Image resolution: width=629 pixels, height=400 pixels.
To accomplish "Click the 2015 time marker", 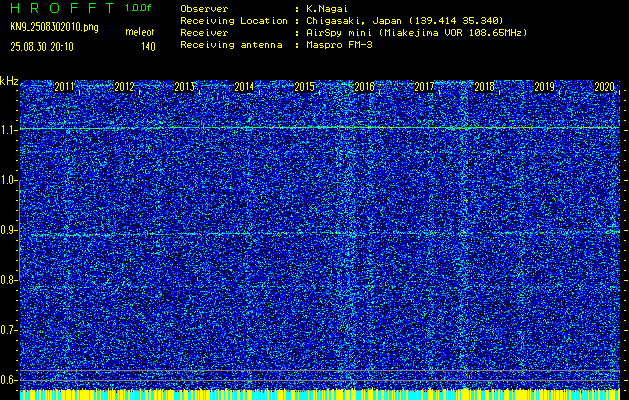I will 304,87.
